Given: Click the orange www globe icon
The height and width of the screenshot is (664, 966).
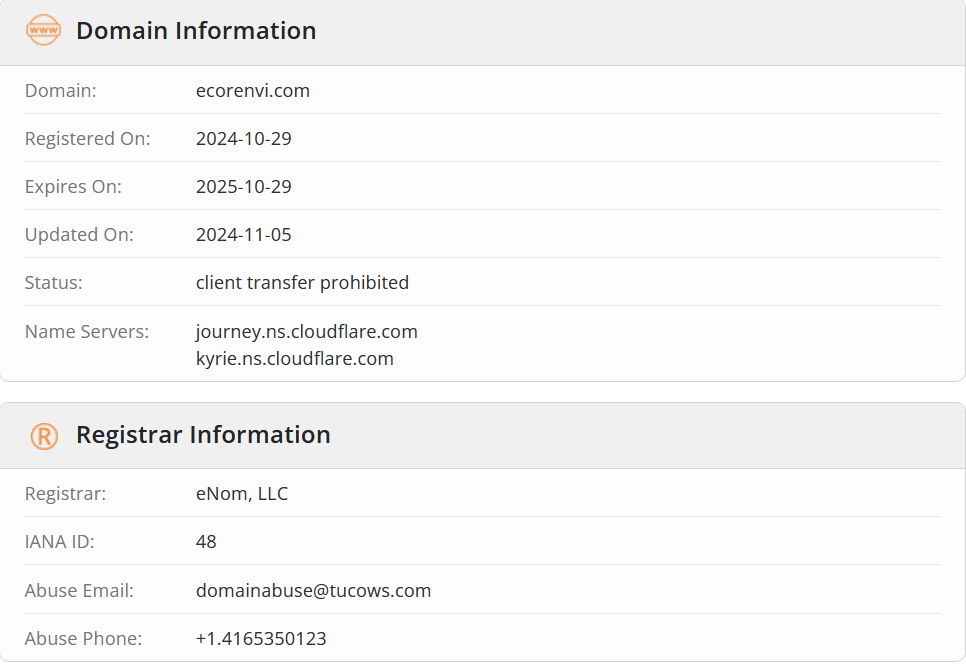Looking at the screenshot, I should pyautogui.click(x=43, y=30).
